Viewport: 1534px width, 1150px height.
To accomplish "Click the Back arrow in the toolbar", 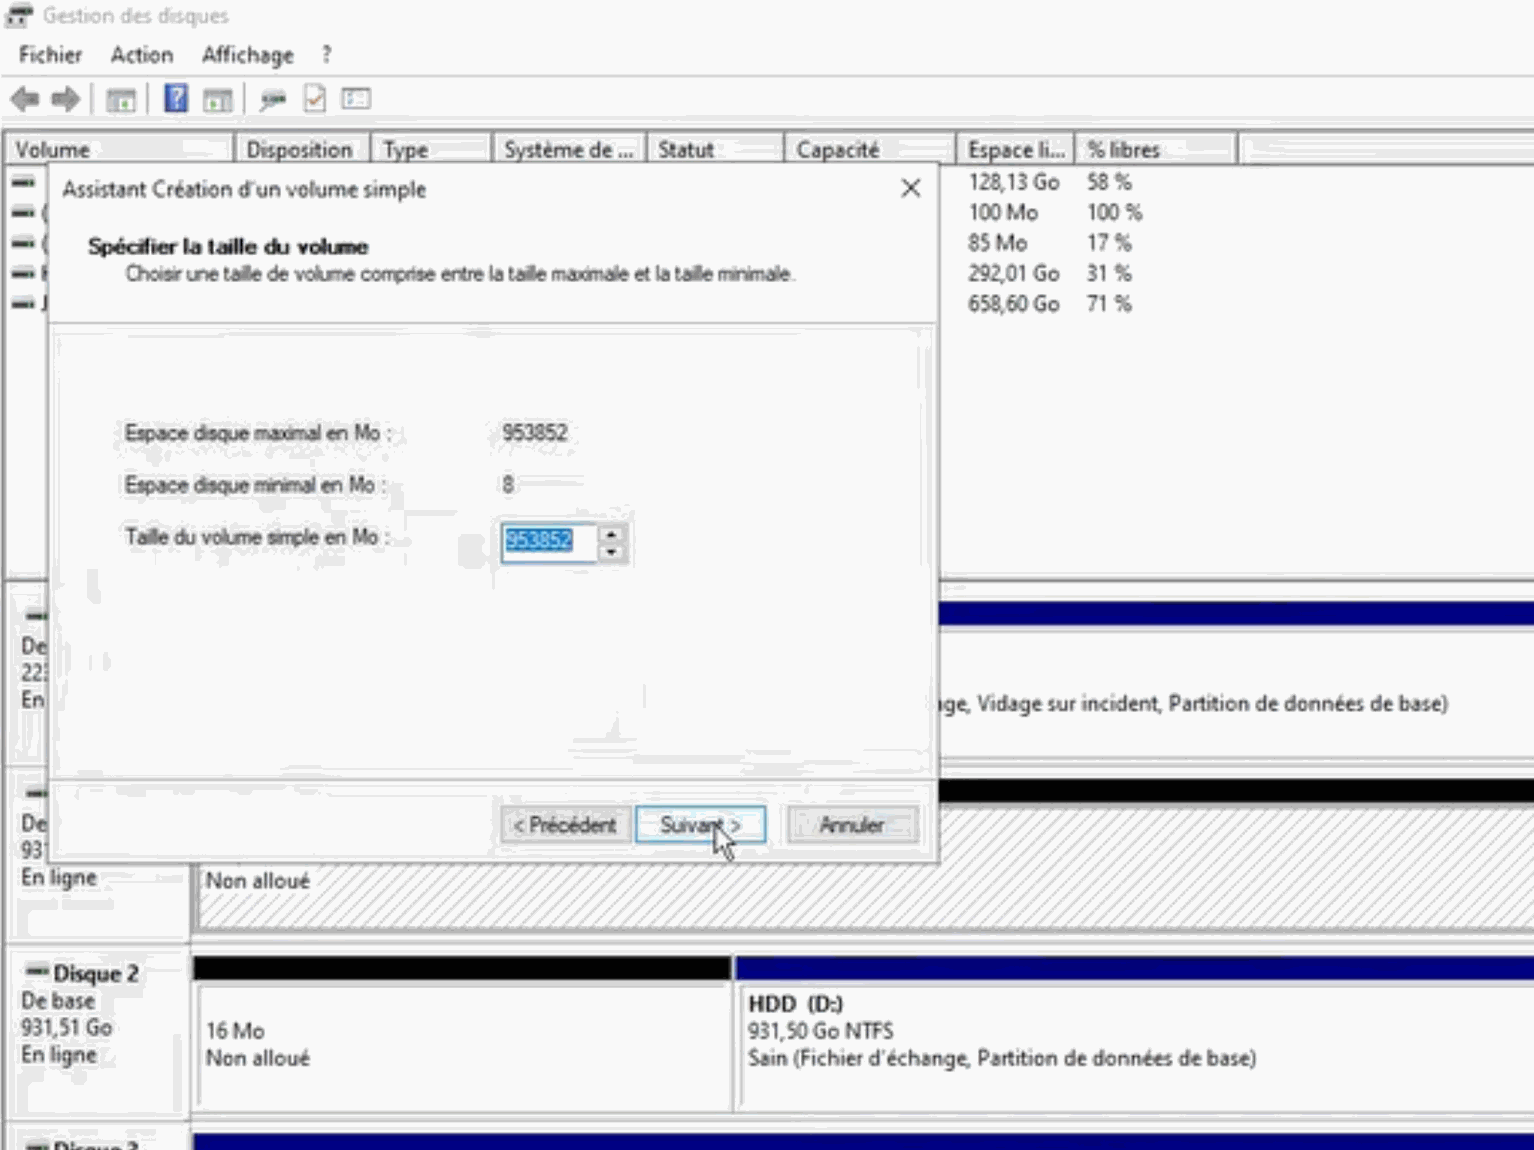I will coord(25,99).
